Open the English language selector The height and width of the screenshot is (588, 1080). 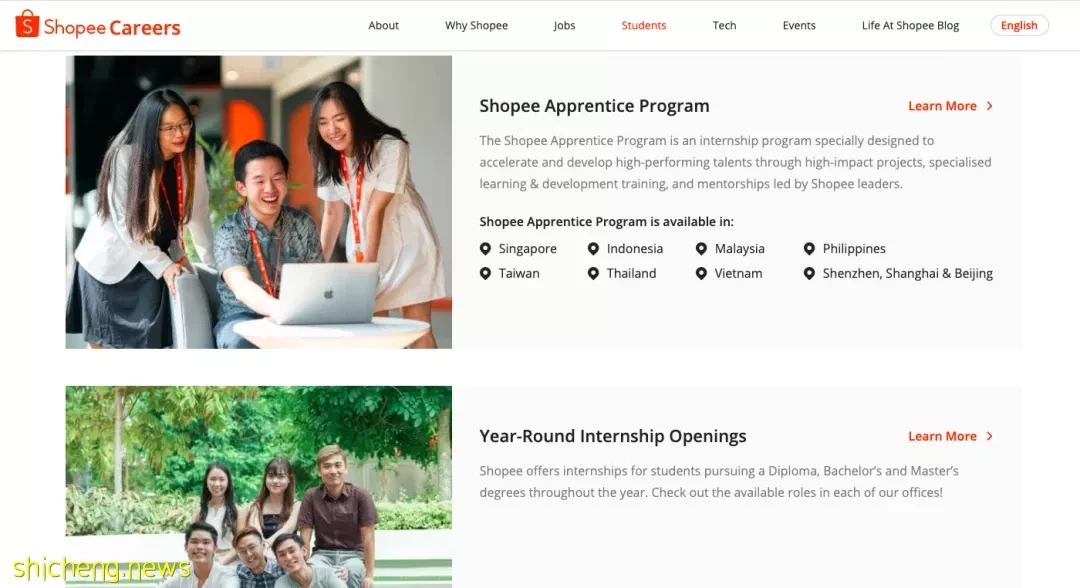[x=1019, y=25]
